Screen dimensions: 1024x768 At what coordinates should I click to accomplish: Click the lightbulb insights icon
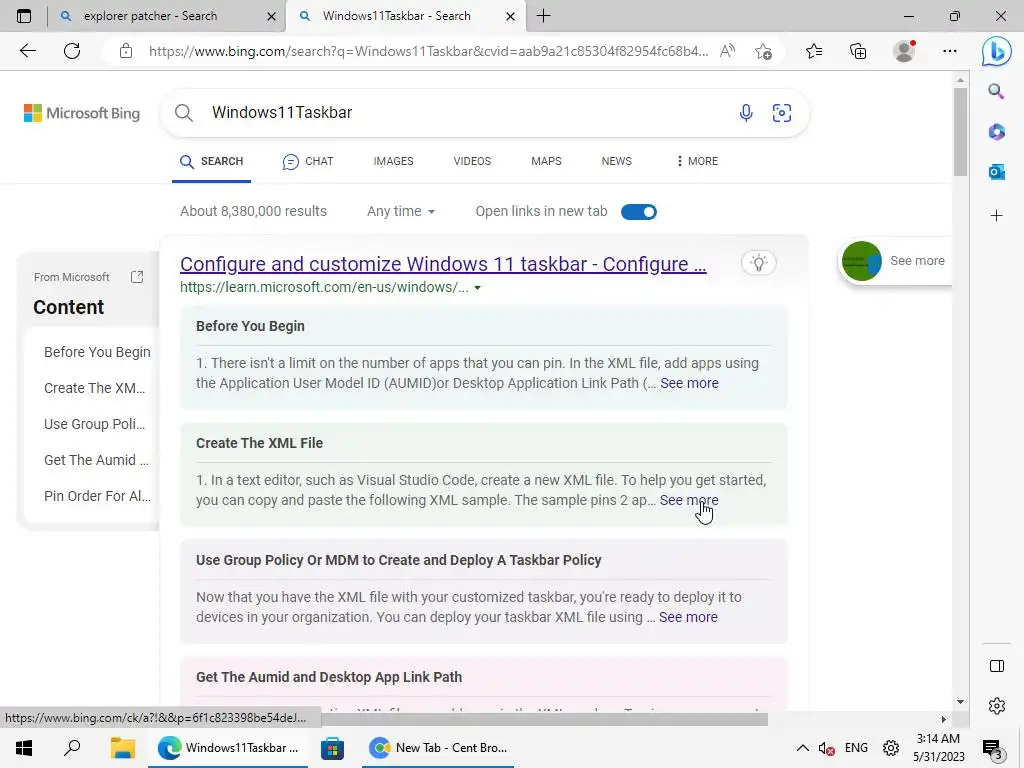point(759,263)
